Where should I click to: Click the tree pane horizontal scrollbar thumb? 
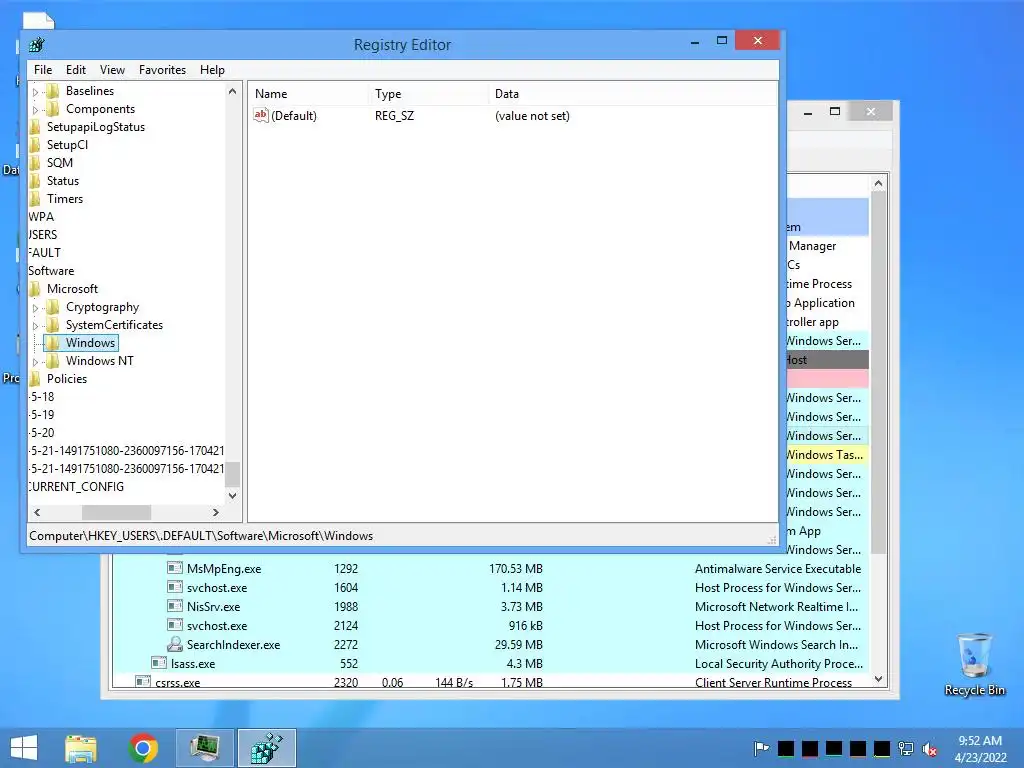click(116, 513)
